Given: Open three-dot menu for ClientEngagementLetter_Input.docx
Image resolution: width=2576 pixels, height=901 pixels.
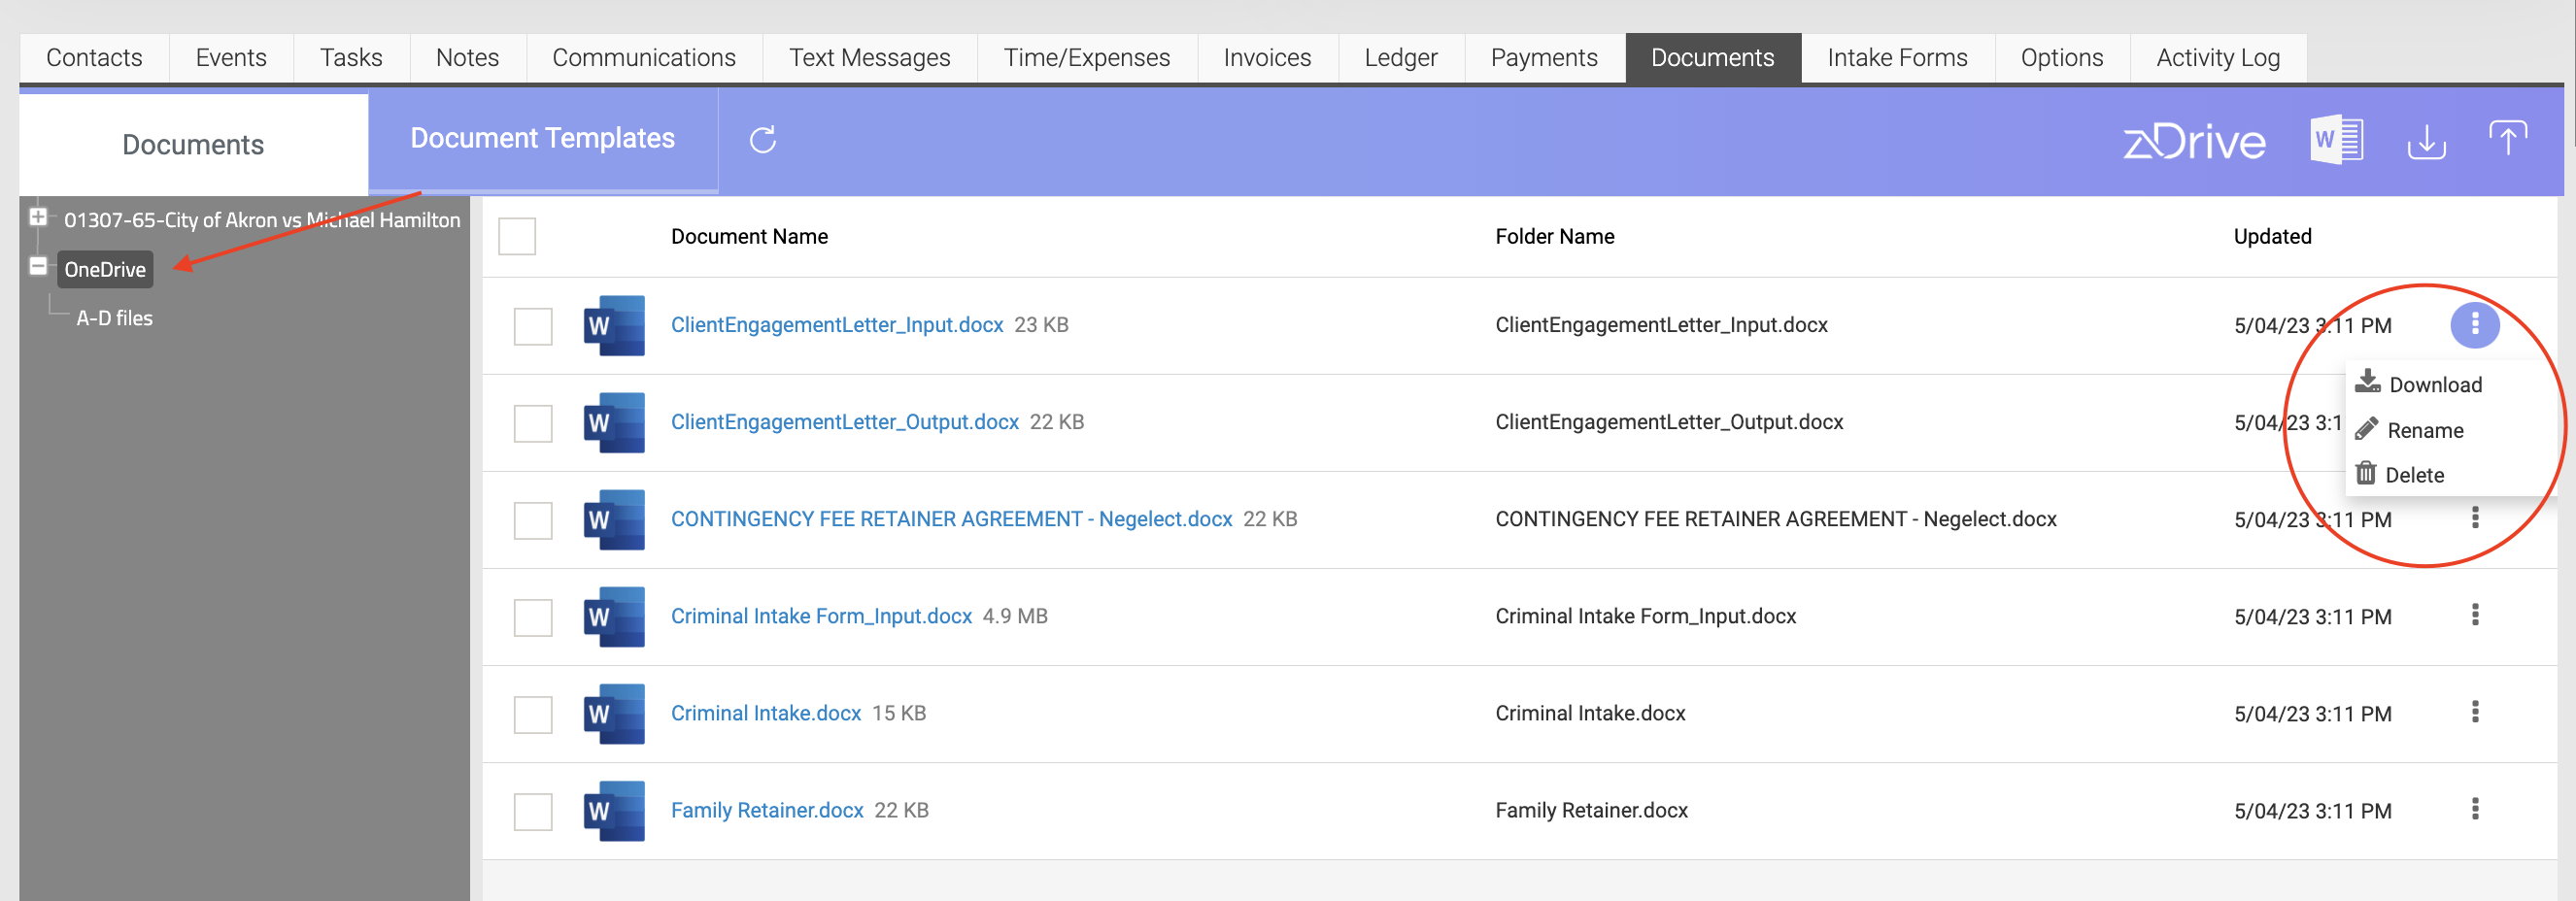Looking at the screenshot, I should click(2475, 324).
